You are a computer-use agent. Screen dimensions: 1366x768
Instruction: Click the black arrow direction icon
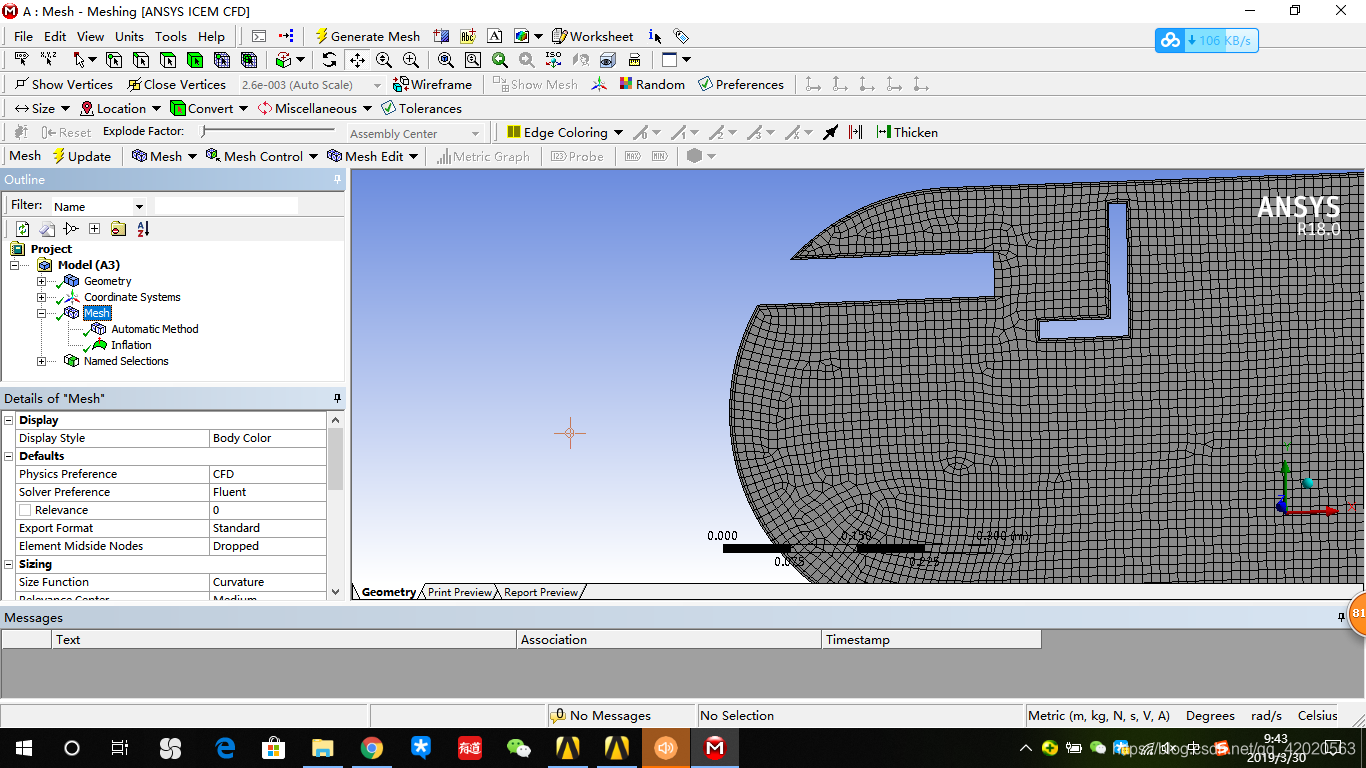tap(830, 132)
